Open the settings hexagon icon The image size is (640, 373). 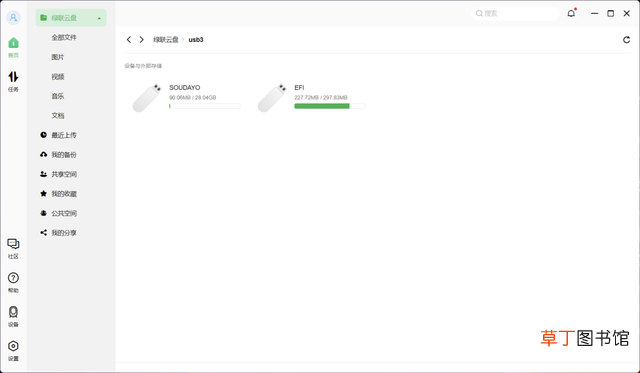click(13, 346)
